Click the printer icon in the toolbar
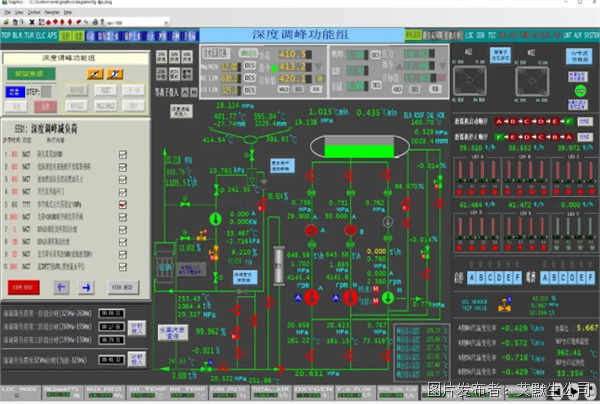Viewport: 600px width, 404px height. pos(95,23)
